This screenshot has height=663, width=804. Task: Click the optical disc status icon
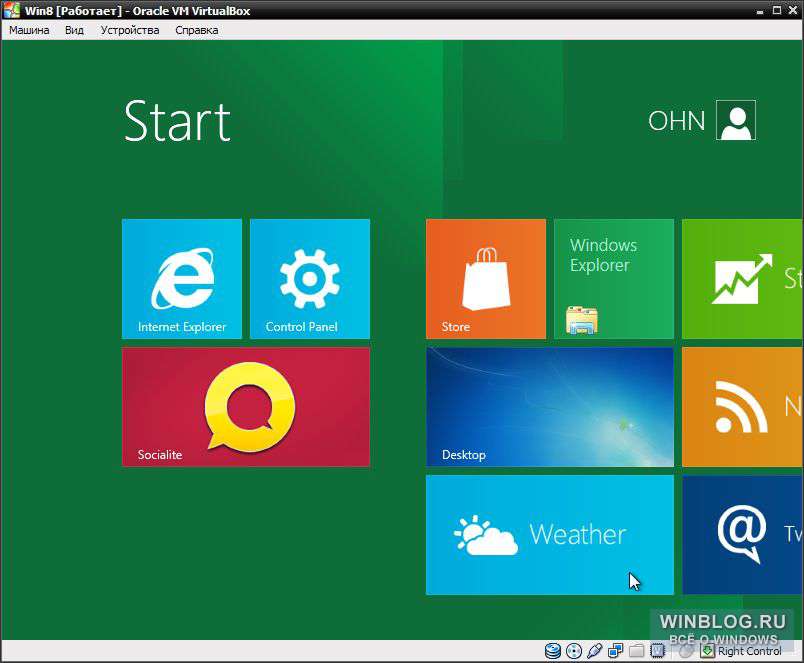coord(574,651)
